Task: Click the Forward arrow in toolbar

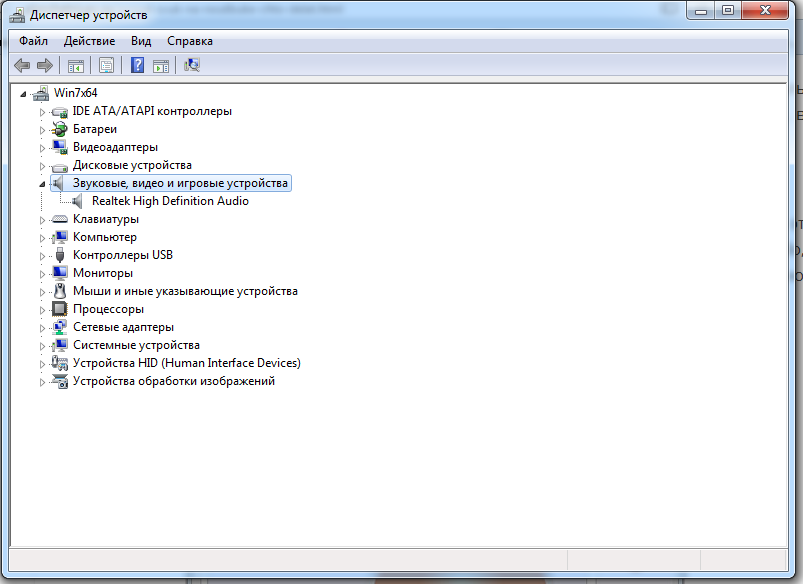Action: (44, 66)
